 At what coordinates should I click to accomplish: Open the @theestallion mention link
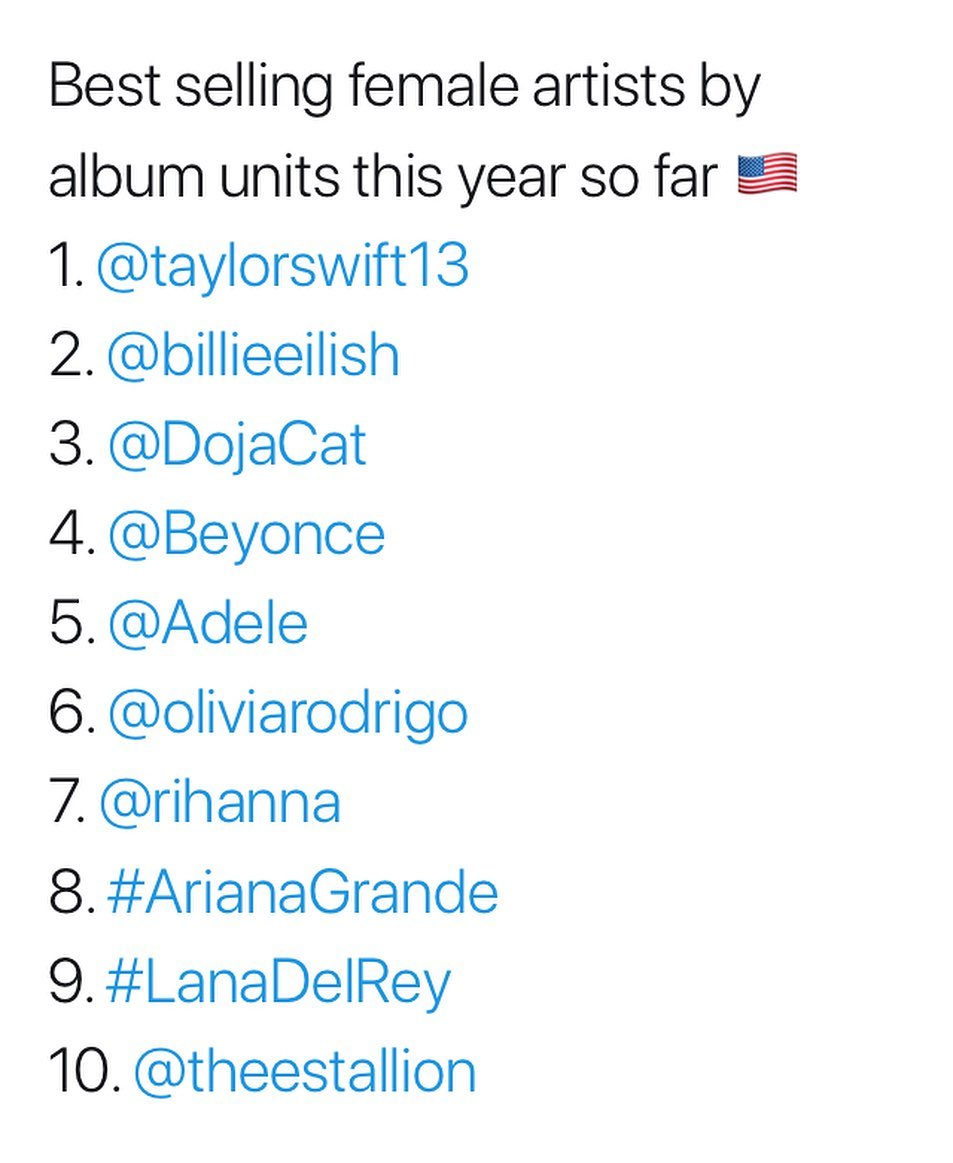[x=304, y=1071]
